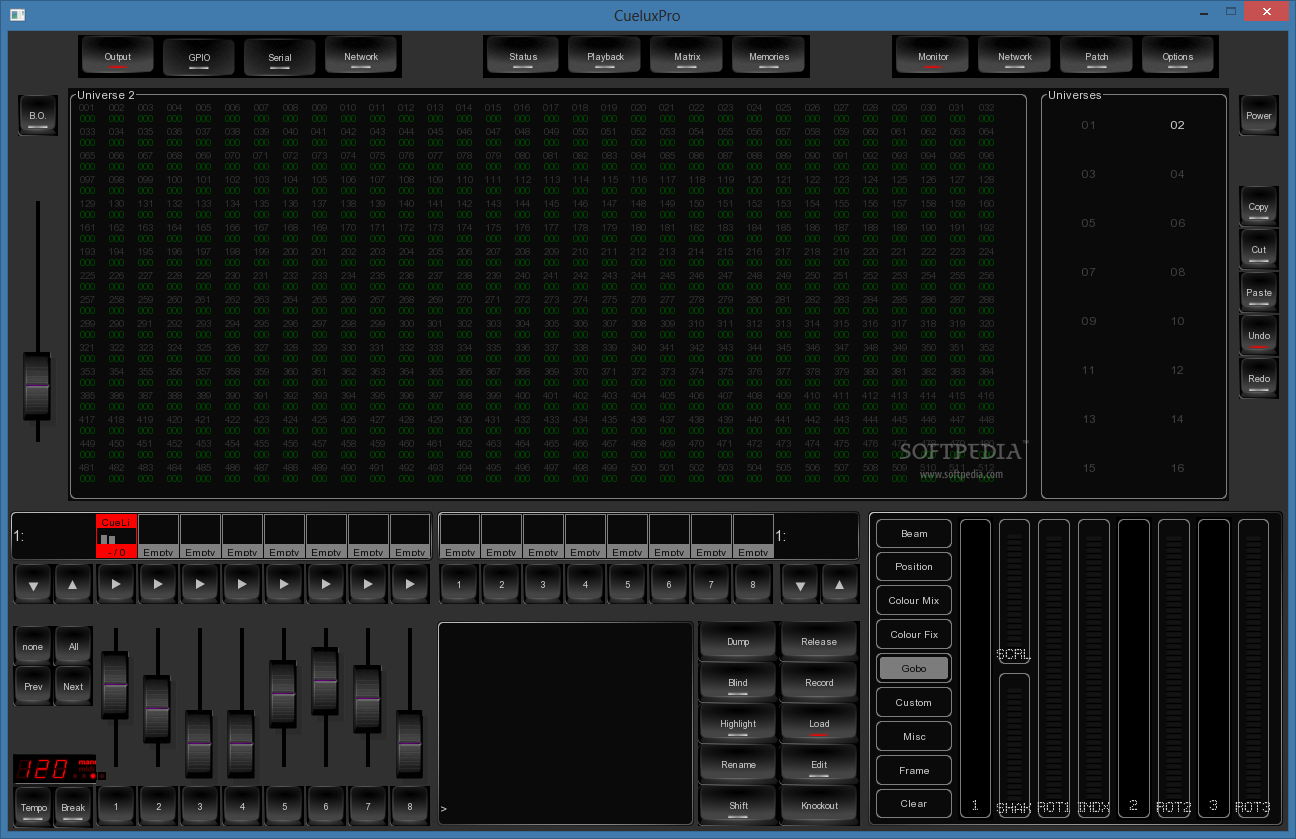This screenshot has width=1296, height=839.
Task: Click the Cut button
Action: pyautogui.click(x=1259, y=250)
